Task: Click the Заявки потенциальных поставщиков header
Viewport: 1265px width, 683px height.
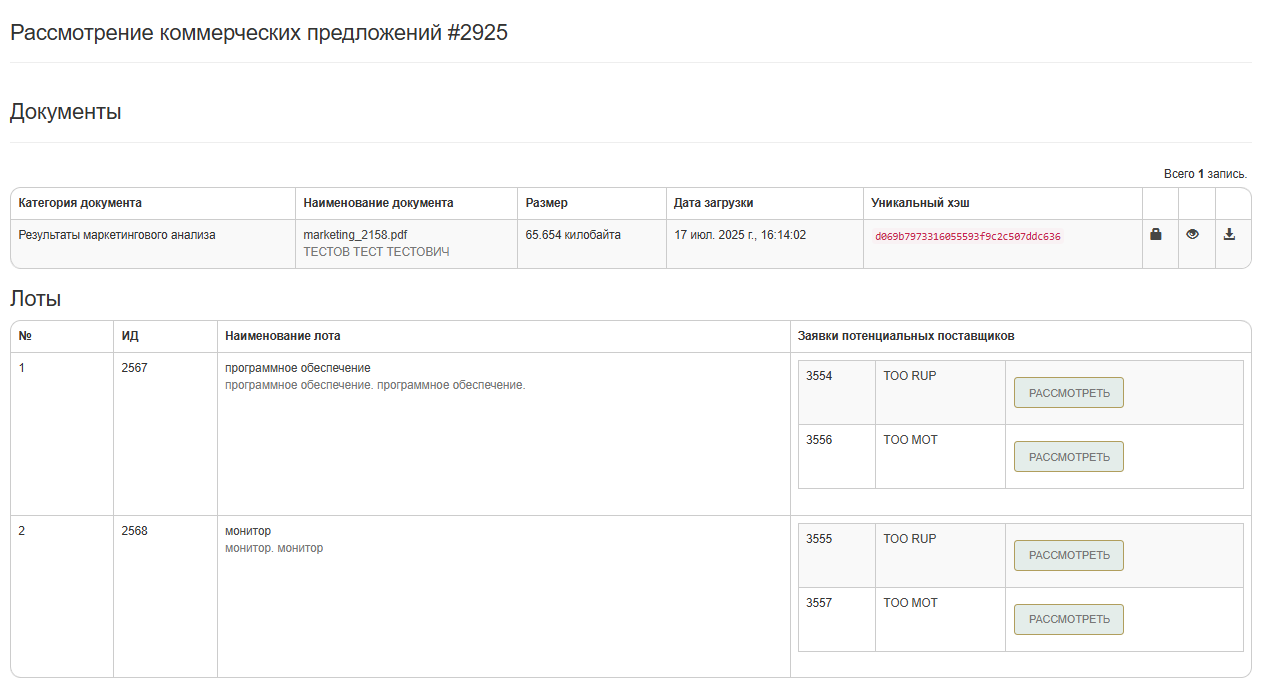Action: click(906, 336)
